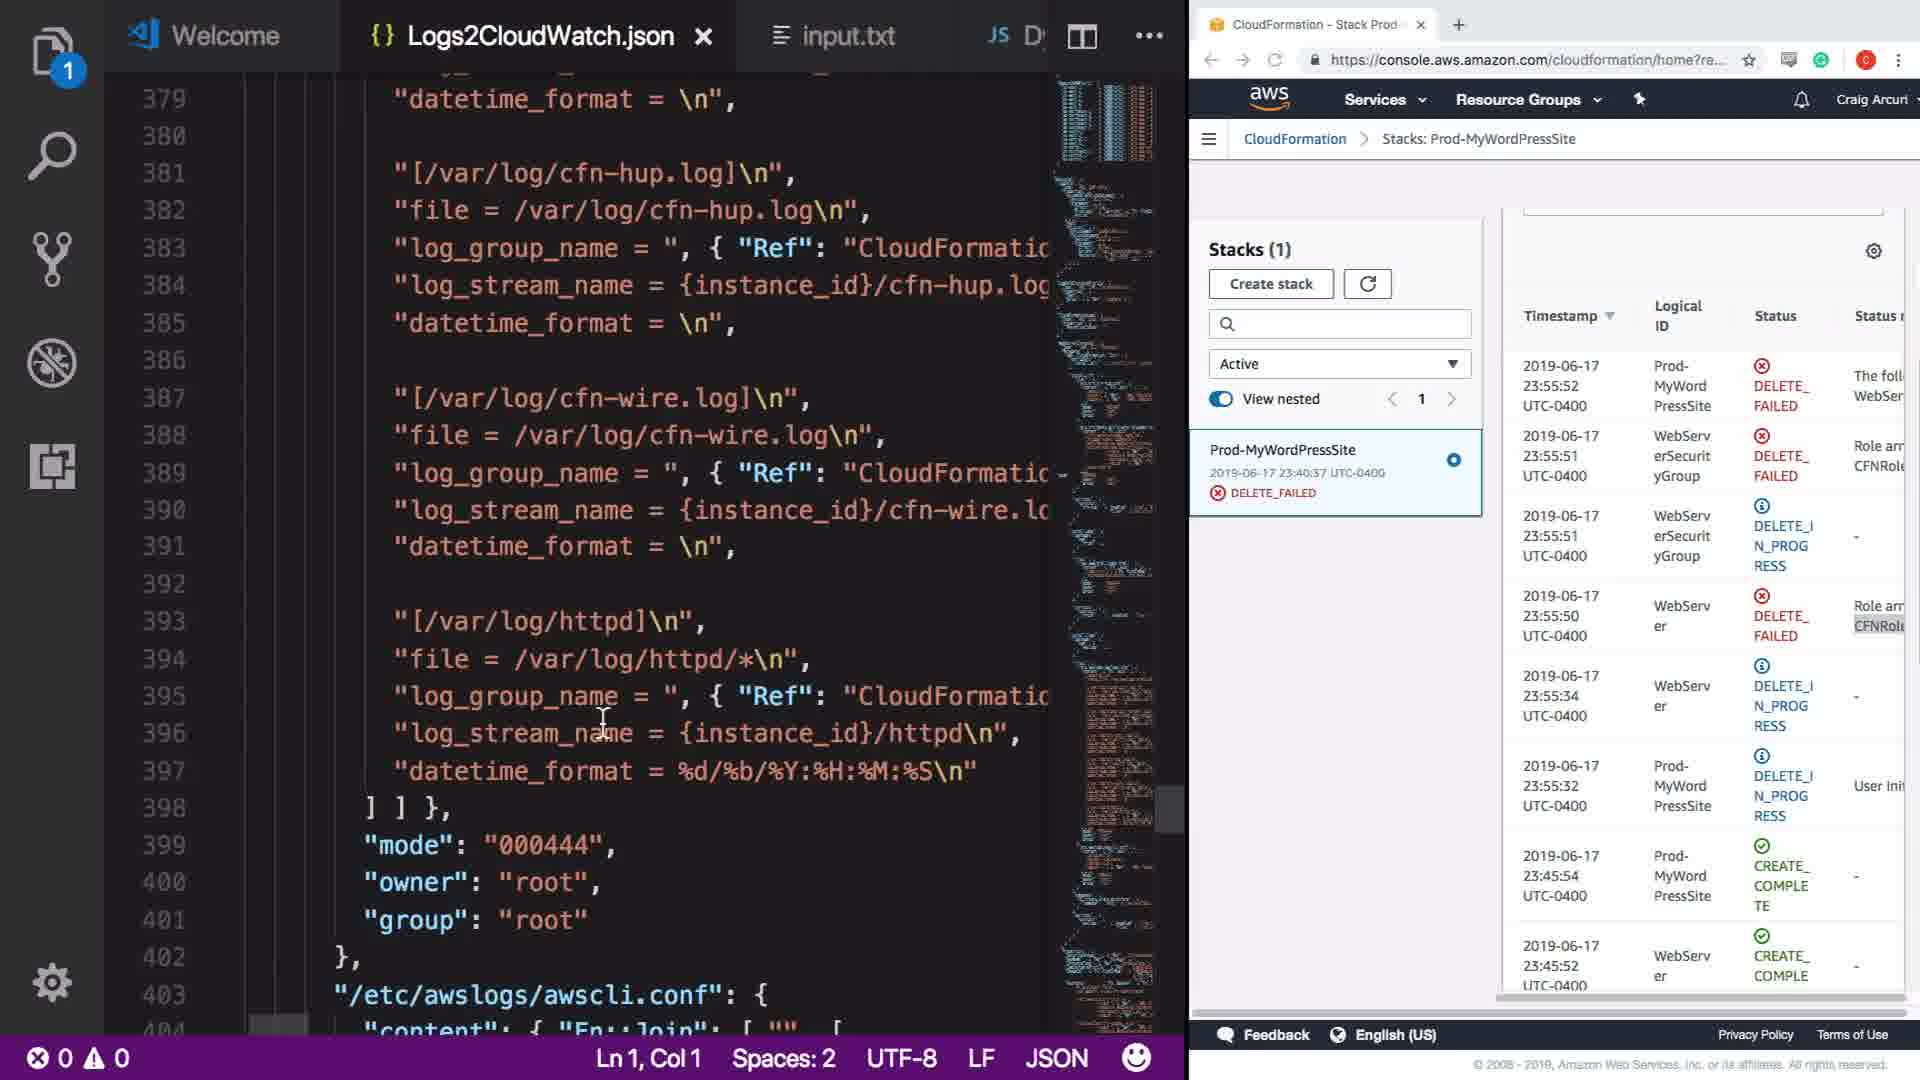The height and width of the screenshot is (1080, 1920).
Task: Open the Source Control view
Action: pos(52,259)
